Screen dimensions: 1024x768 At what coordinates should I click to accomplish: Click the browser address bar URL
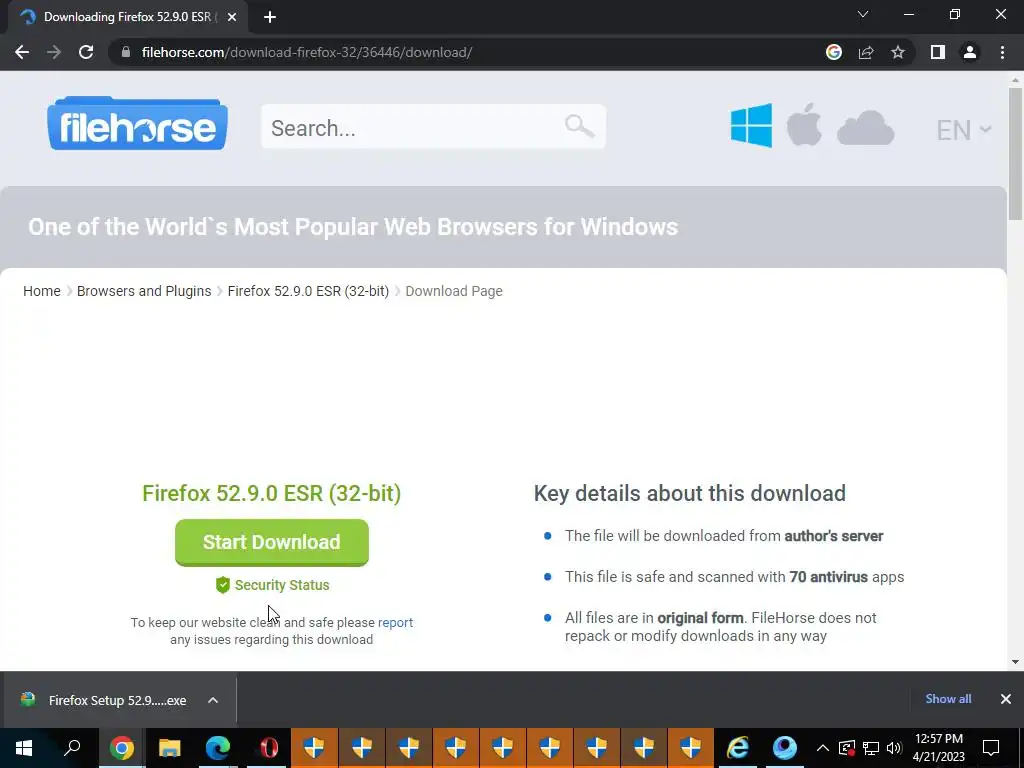(307, 52)
